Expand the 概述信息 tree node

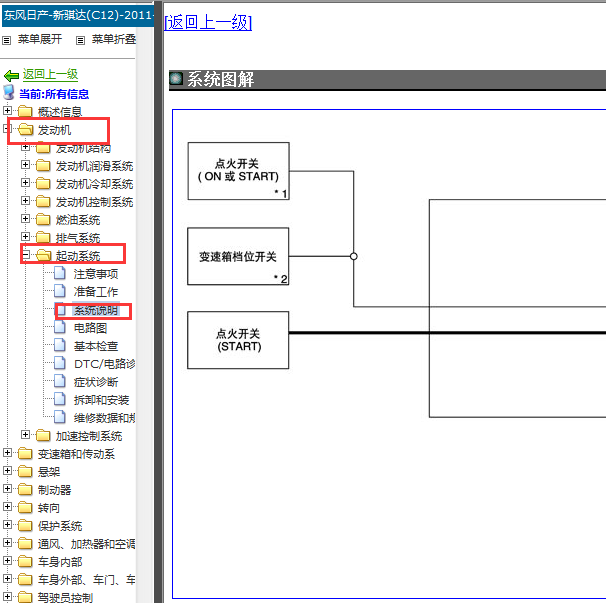coord(7,111)
